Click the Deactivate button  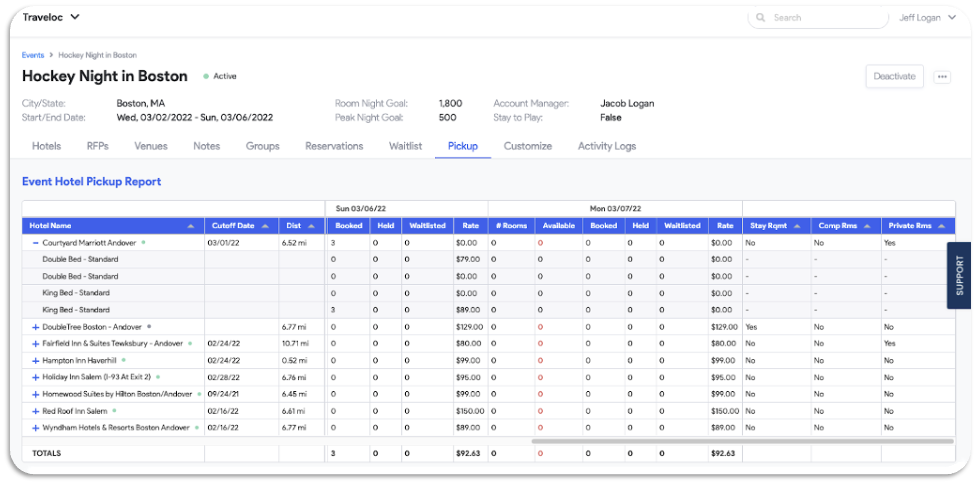894,77
